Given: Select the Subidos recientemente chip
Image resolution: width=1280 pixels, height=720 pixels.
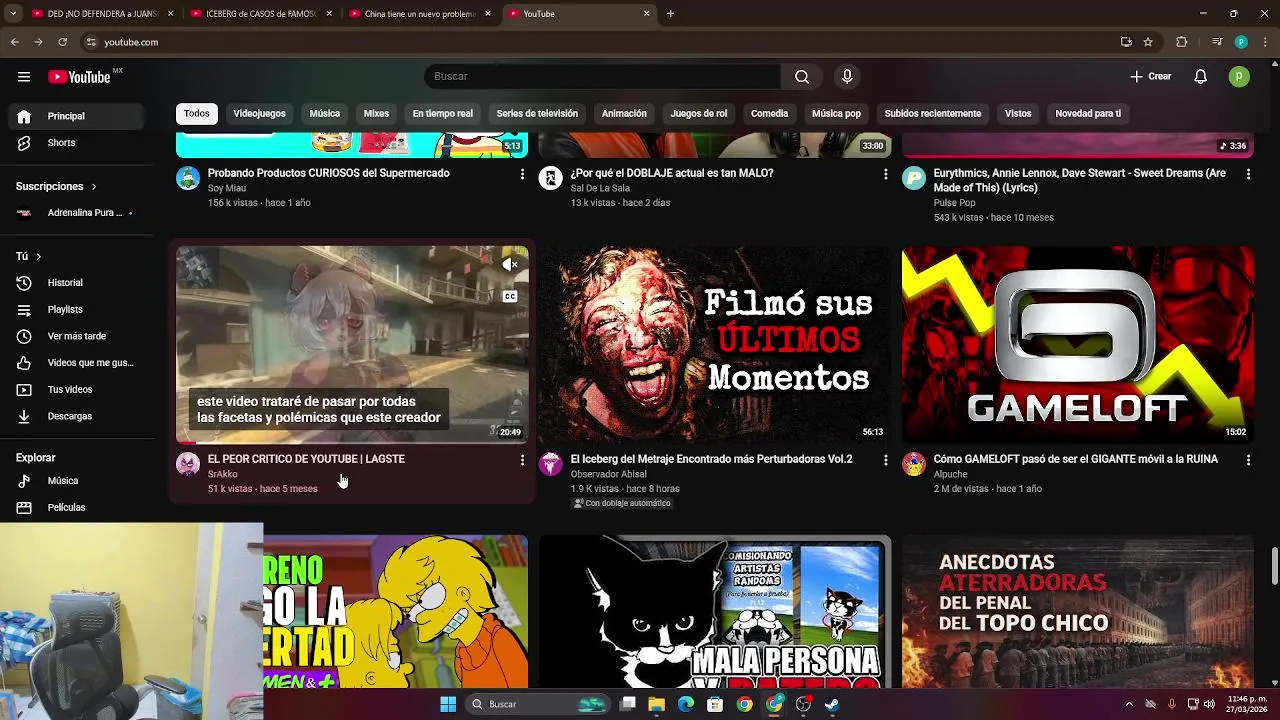Looking at the screenshot, I should tap(933, 114).
